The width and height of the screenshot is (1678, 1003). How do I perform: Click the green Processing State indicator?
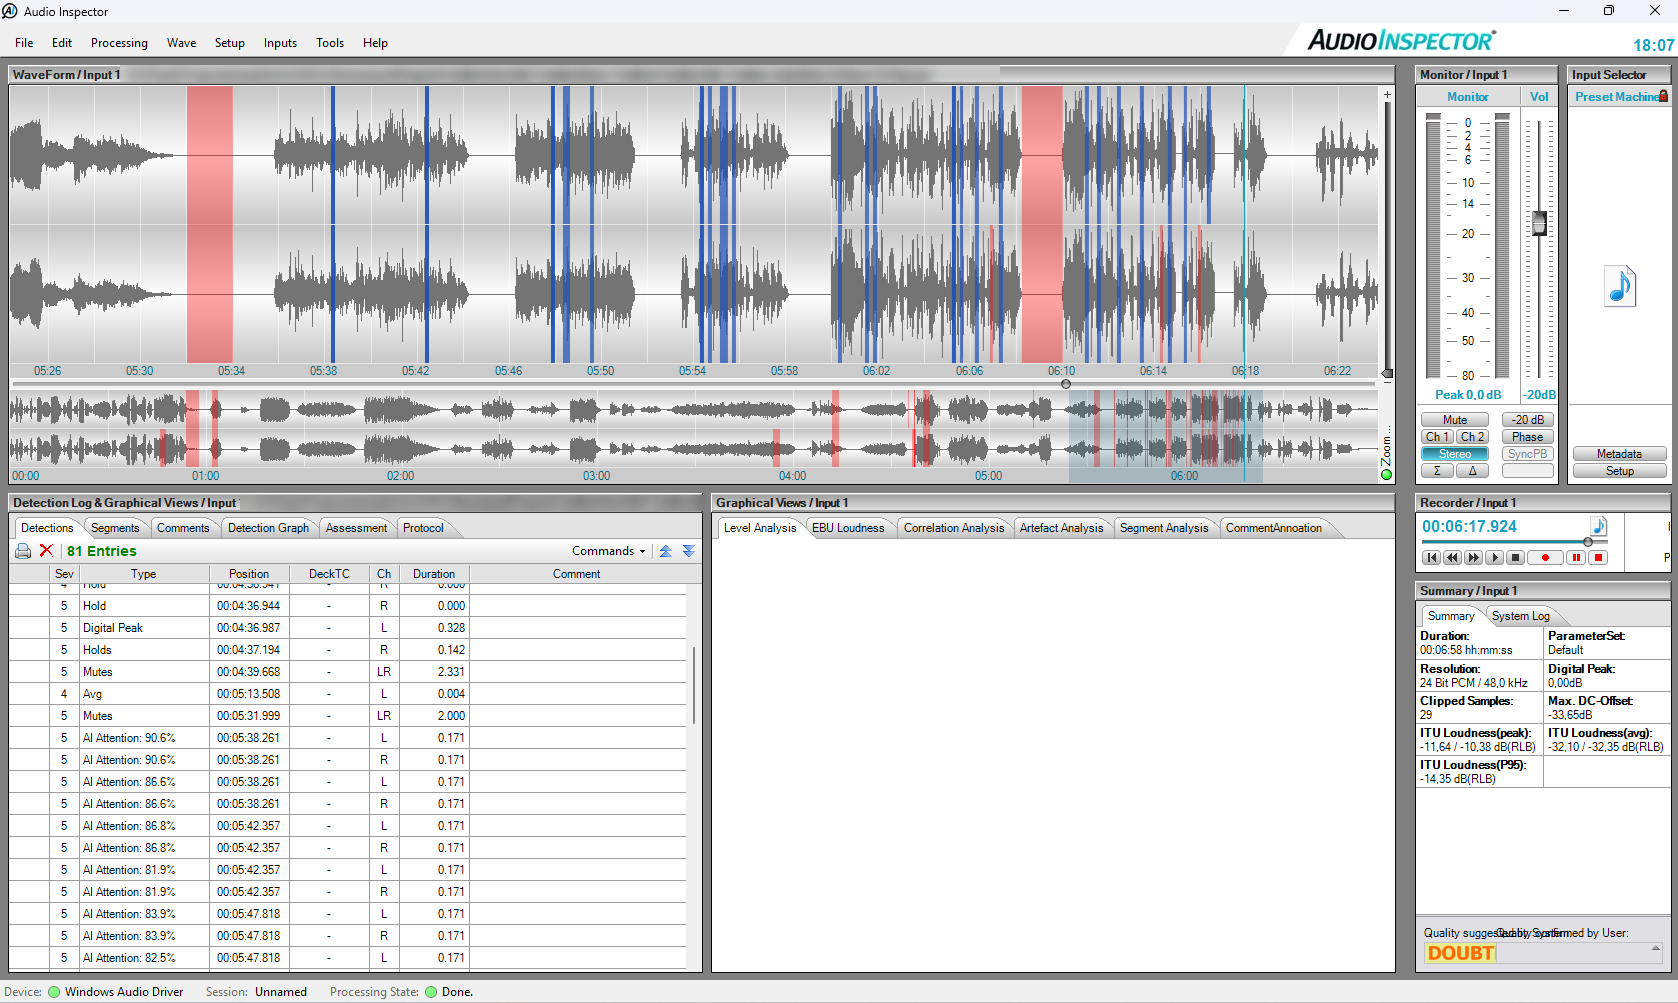click(x=431, y=992)
